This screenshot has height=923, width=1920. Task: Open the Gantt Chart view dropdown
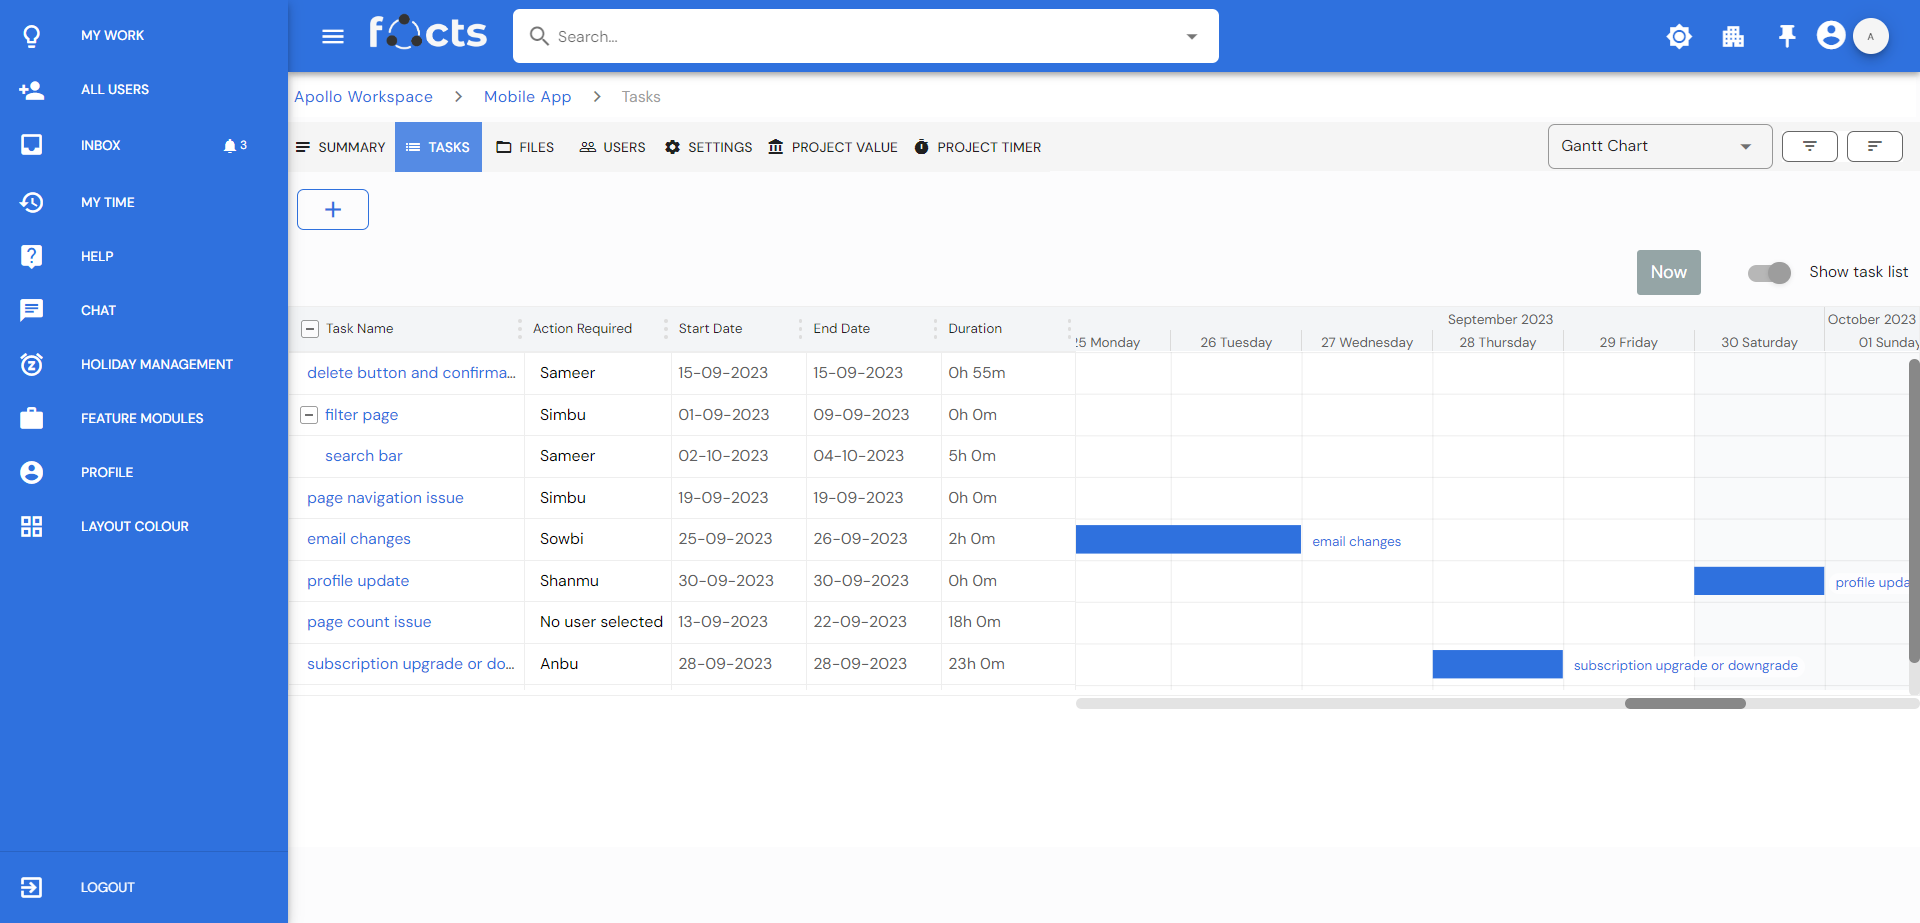(x=1659, y=147)
